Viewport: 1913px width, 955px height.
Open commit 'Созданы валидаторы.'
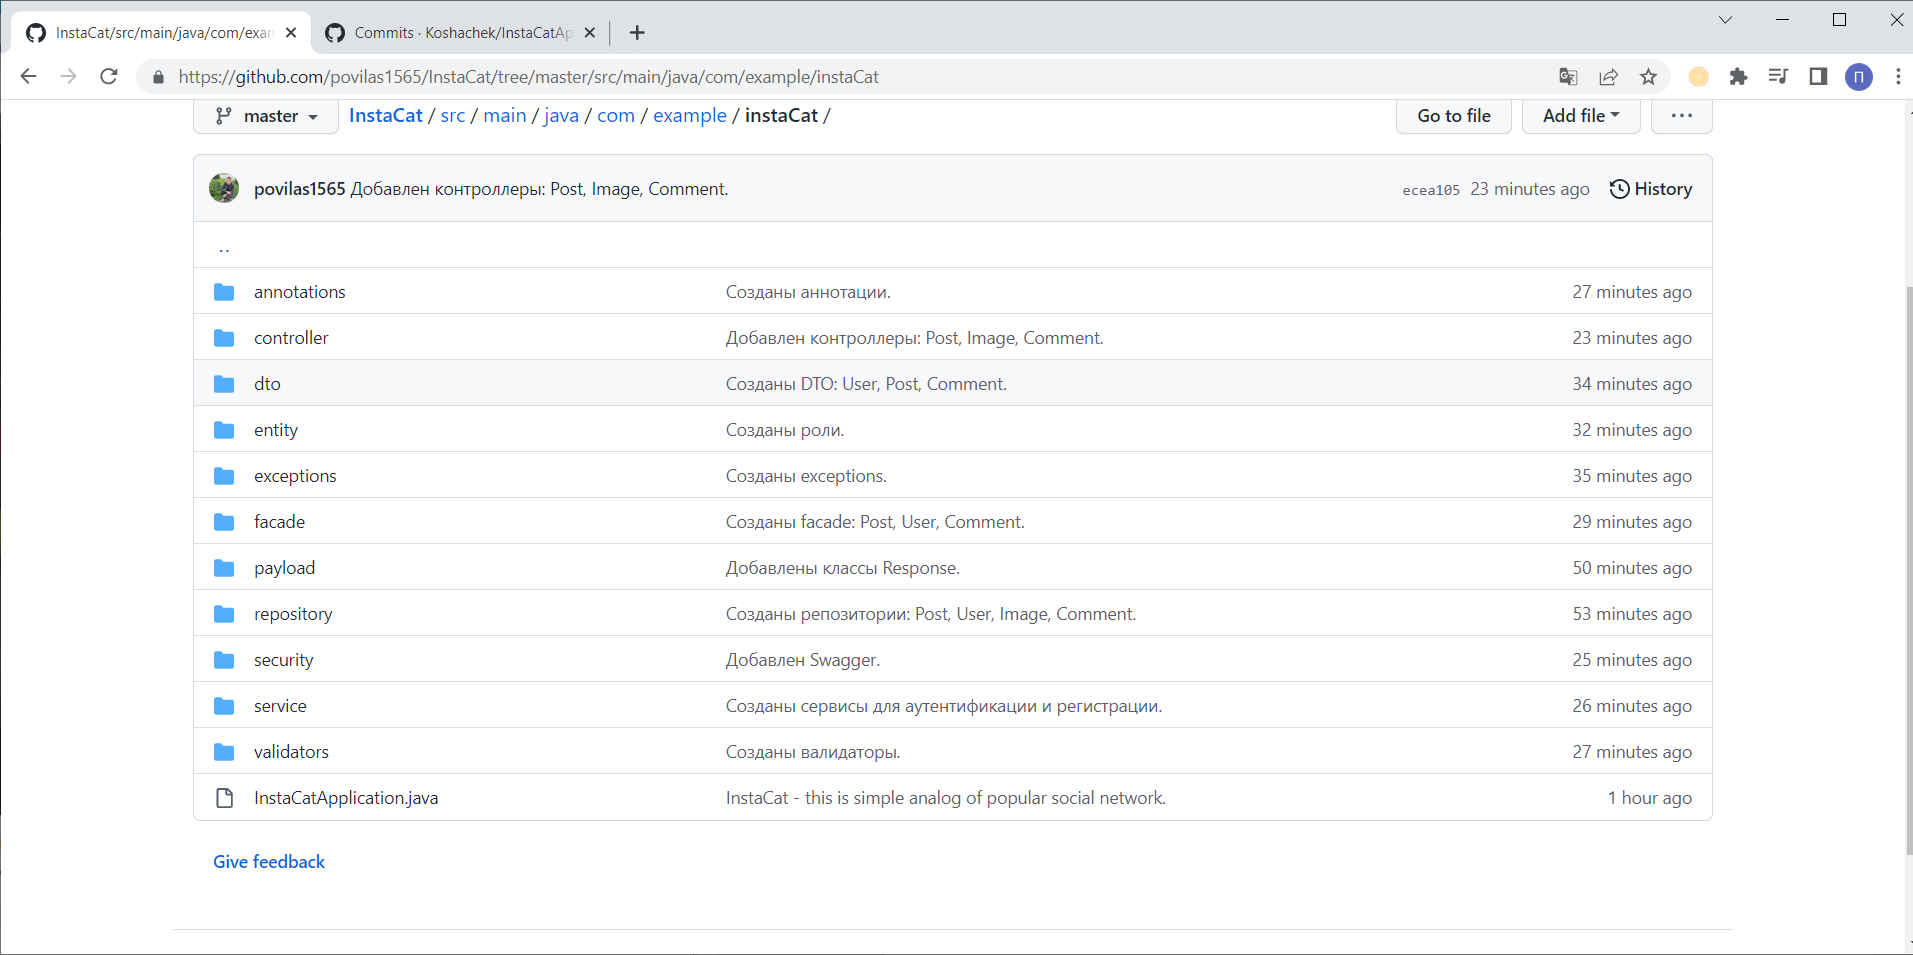coord(813,752)
